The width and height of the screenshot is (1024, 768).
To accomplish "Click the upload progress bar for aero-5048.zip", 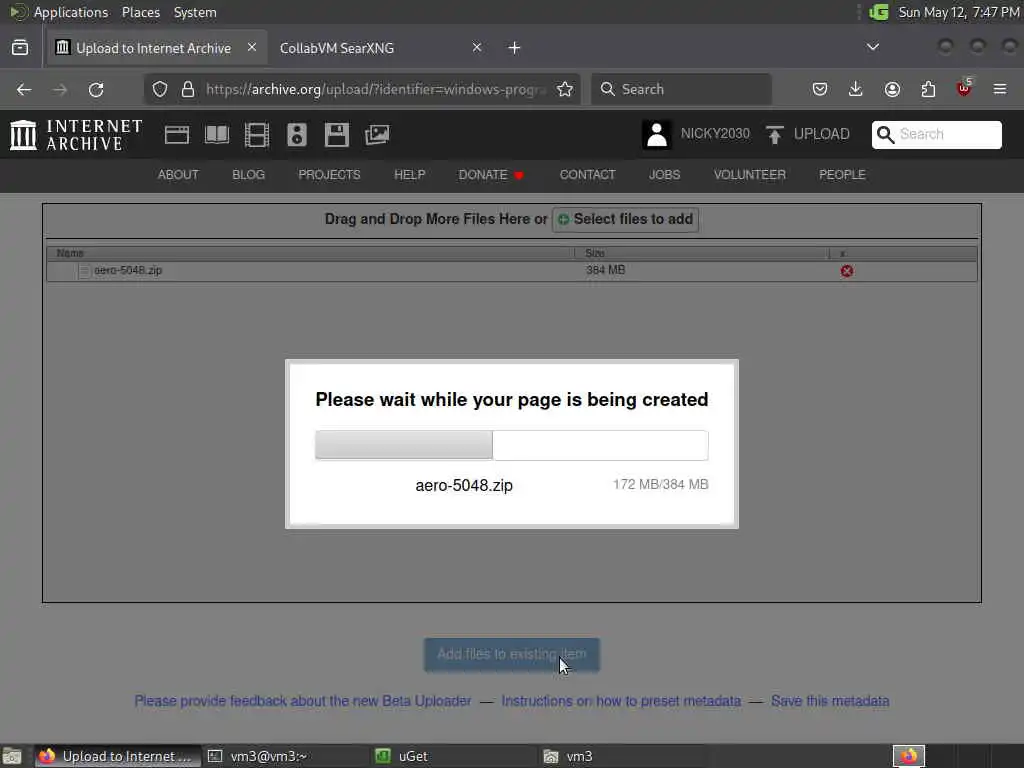I will pos(512,445).
